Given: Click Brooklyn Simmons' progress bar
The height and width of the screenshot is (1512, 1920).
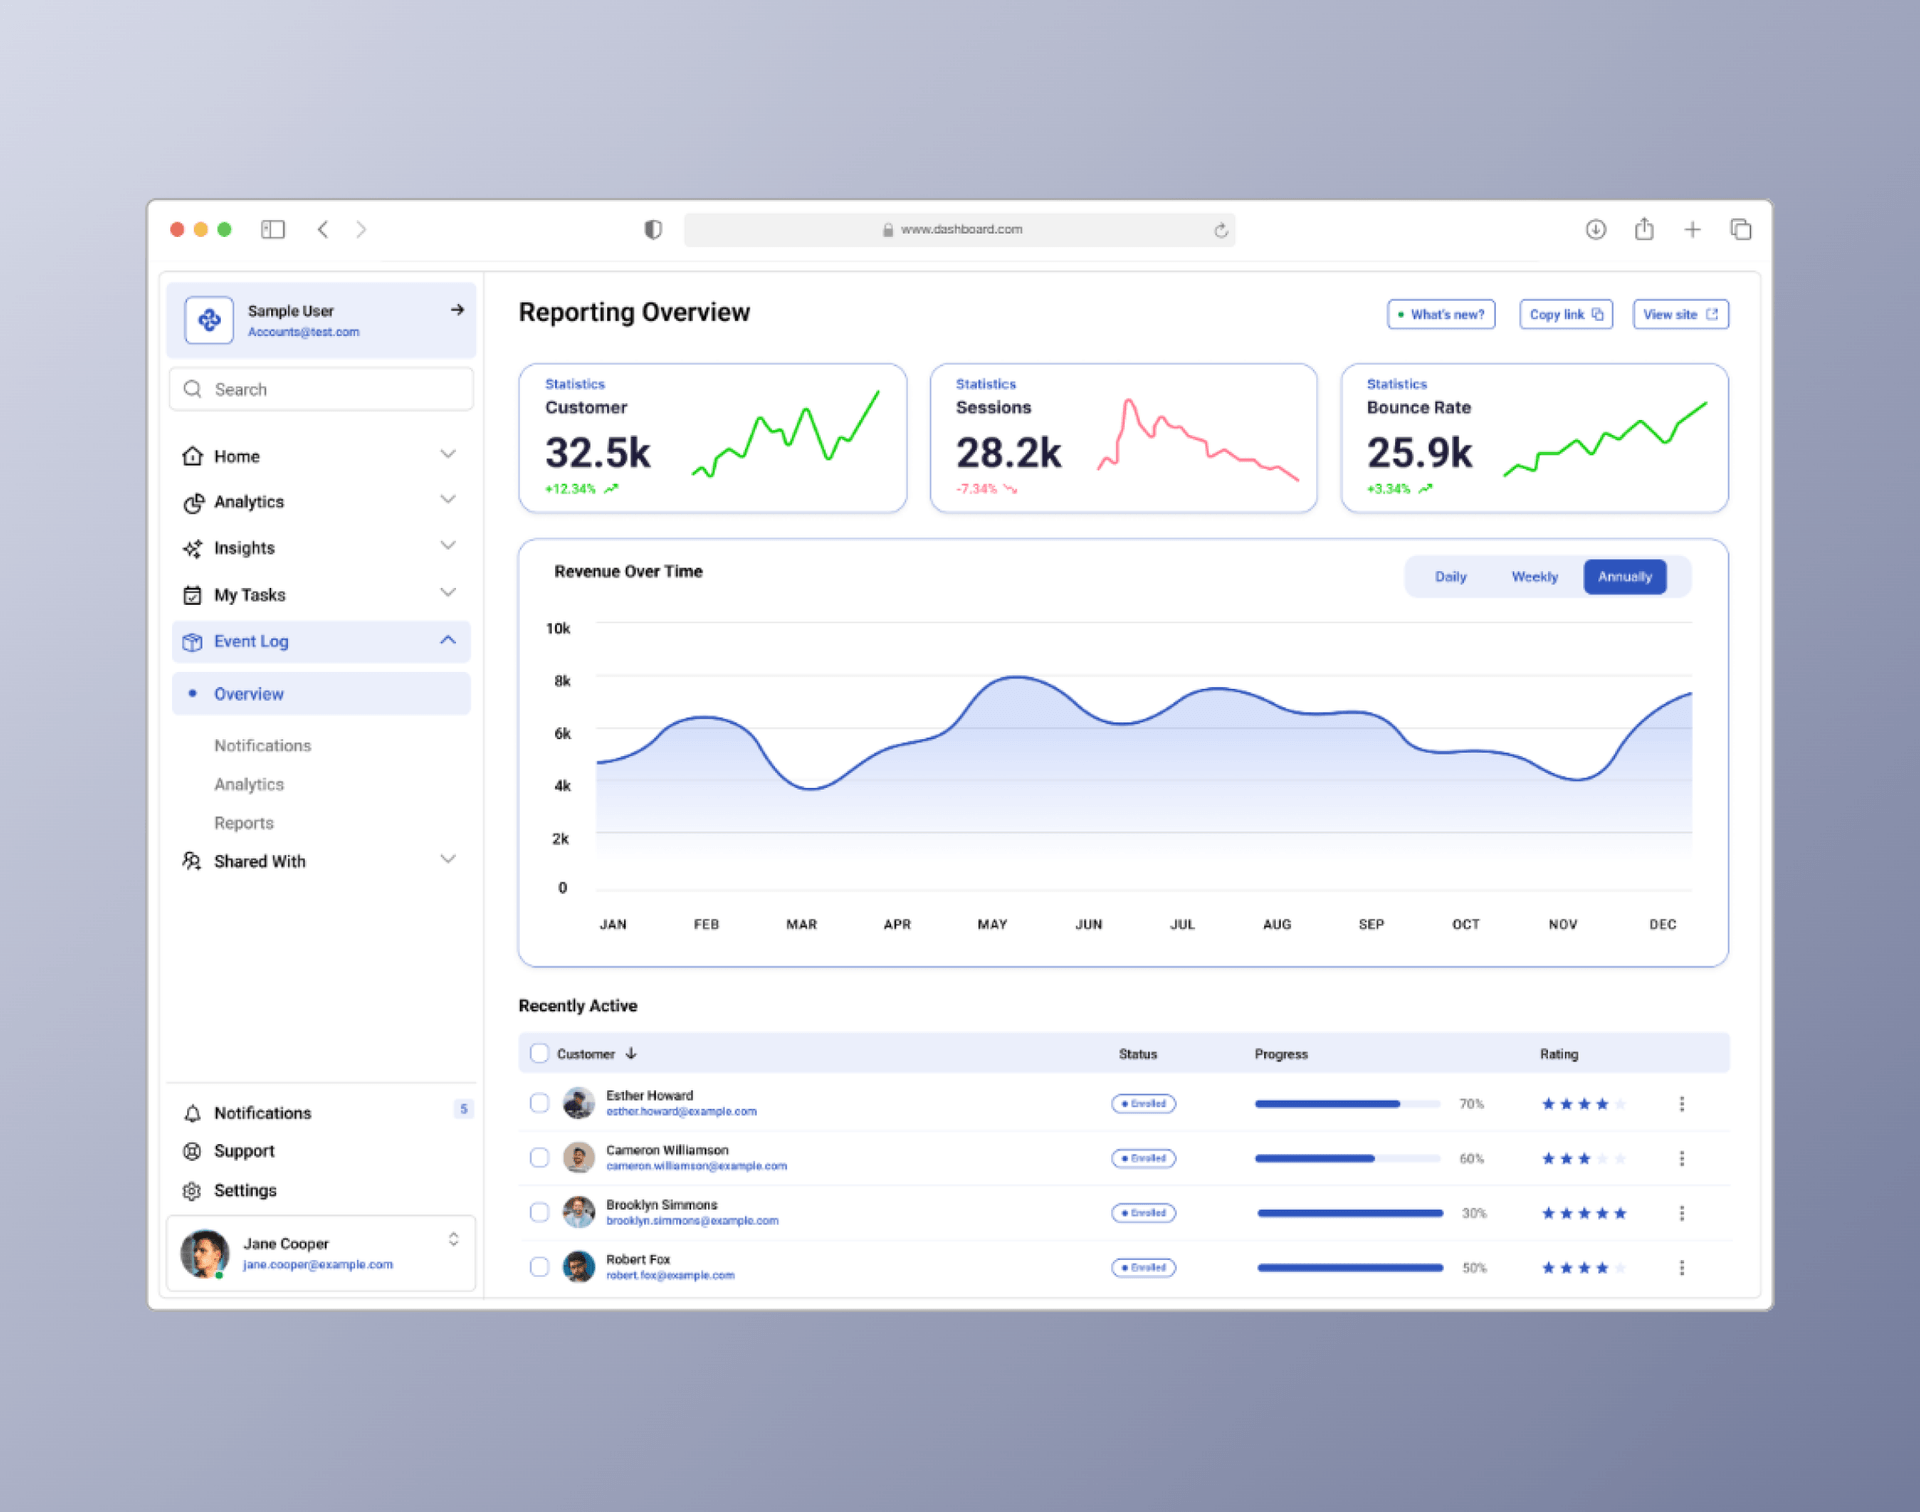Looking at the screenshot, I should [x=1348, y=1212].
